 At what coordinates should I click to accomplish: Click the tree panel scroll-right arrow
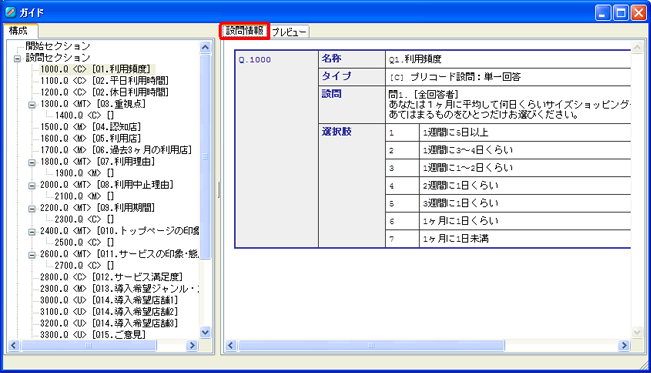192,345
